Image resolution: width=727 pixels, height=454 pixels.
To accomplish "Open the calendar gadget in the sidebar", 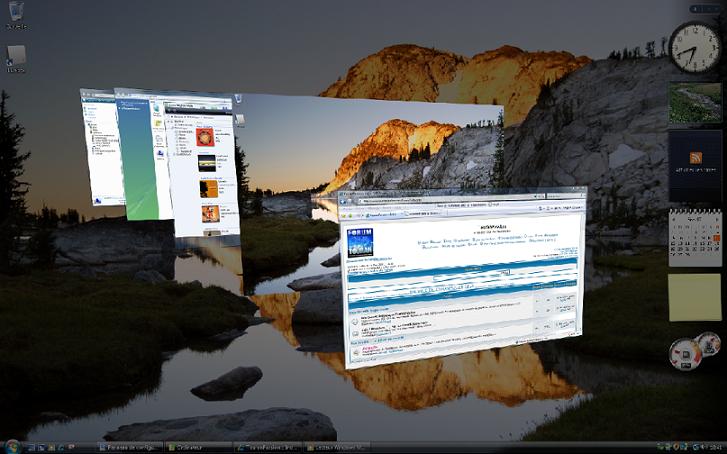I will point(695,238).
